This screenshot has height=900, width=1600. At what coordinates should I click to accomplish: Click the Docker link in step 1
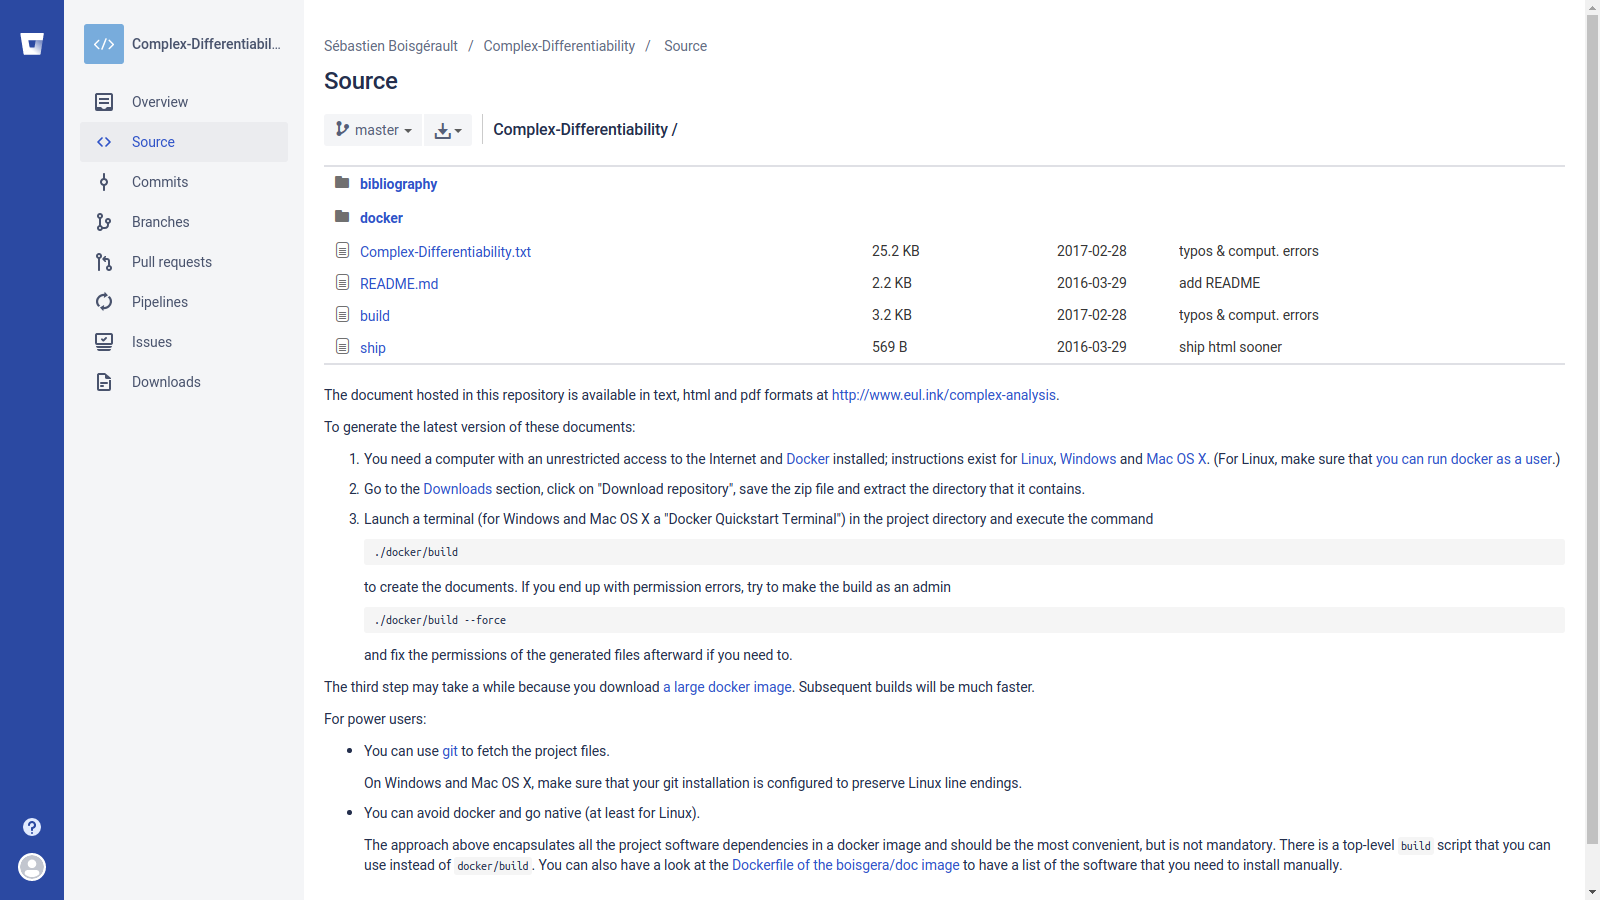808,459
